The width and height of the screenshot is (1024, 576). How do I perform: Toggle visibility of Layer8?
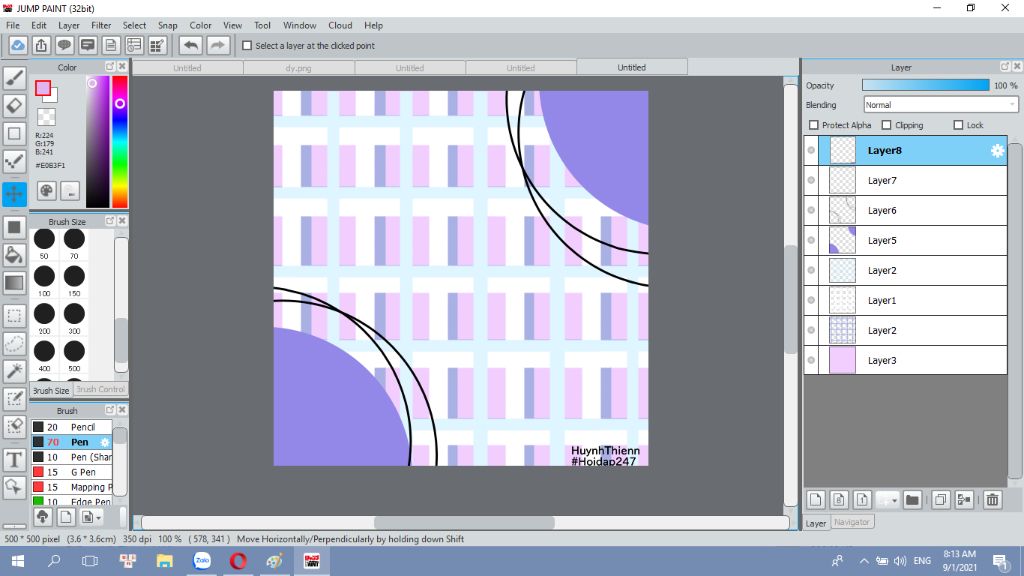tap(811, 150)
